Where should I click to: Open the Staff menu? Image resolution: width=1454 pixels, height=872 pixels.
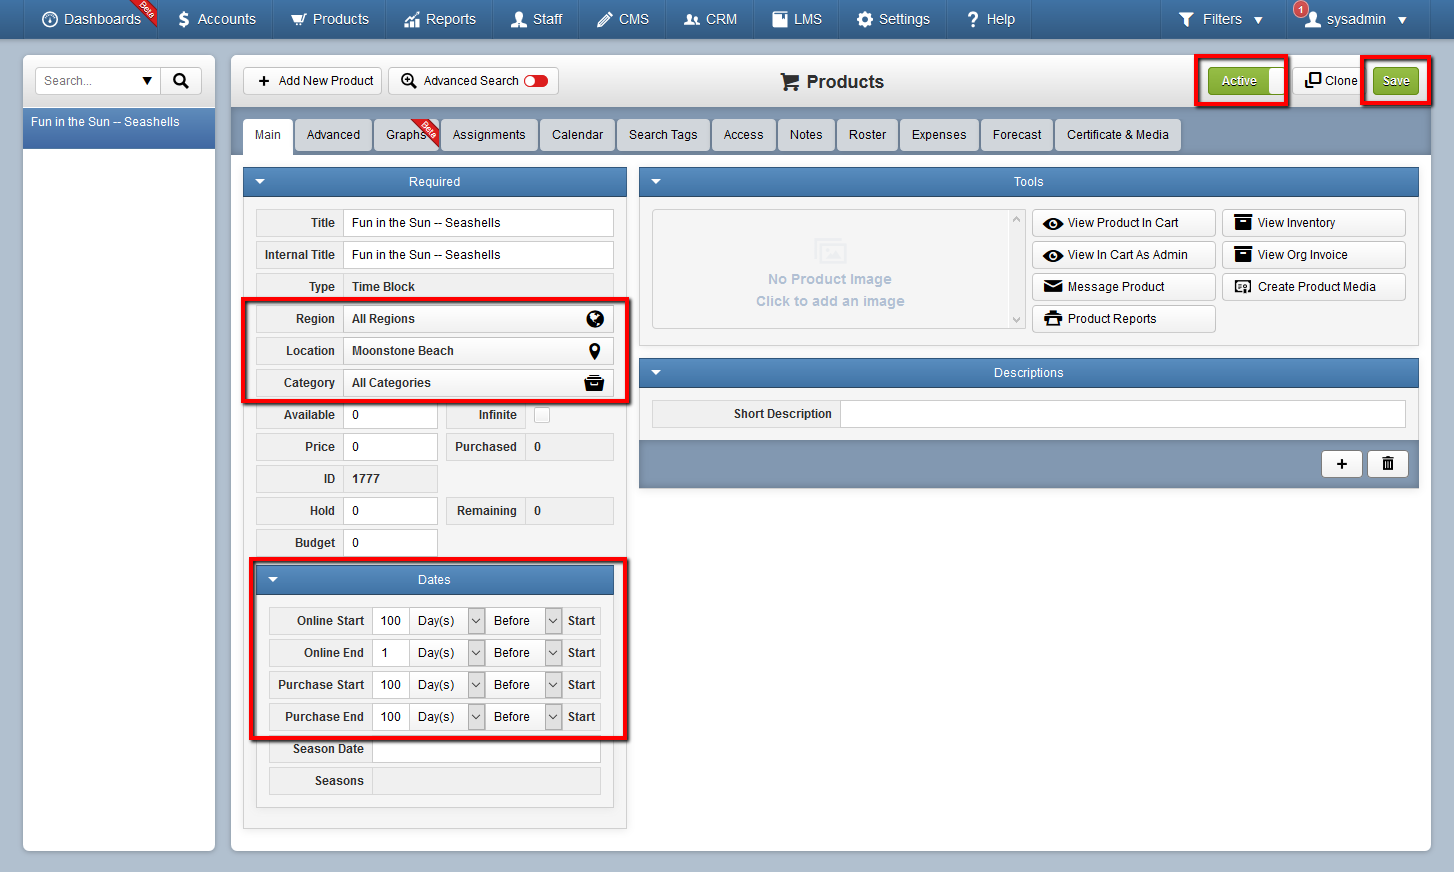(537, 19)
